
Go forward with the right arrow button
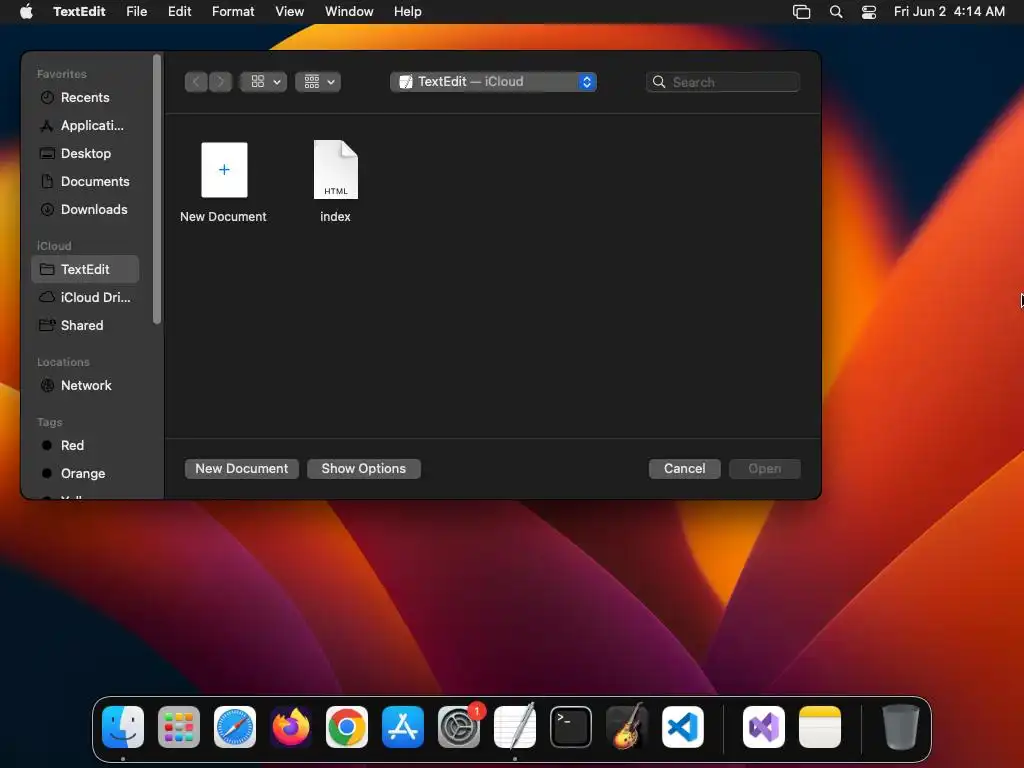click(x=220, y=82)
